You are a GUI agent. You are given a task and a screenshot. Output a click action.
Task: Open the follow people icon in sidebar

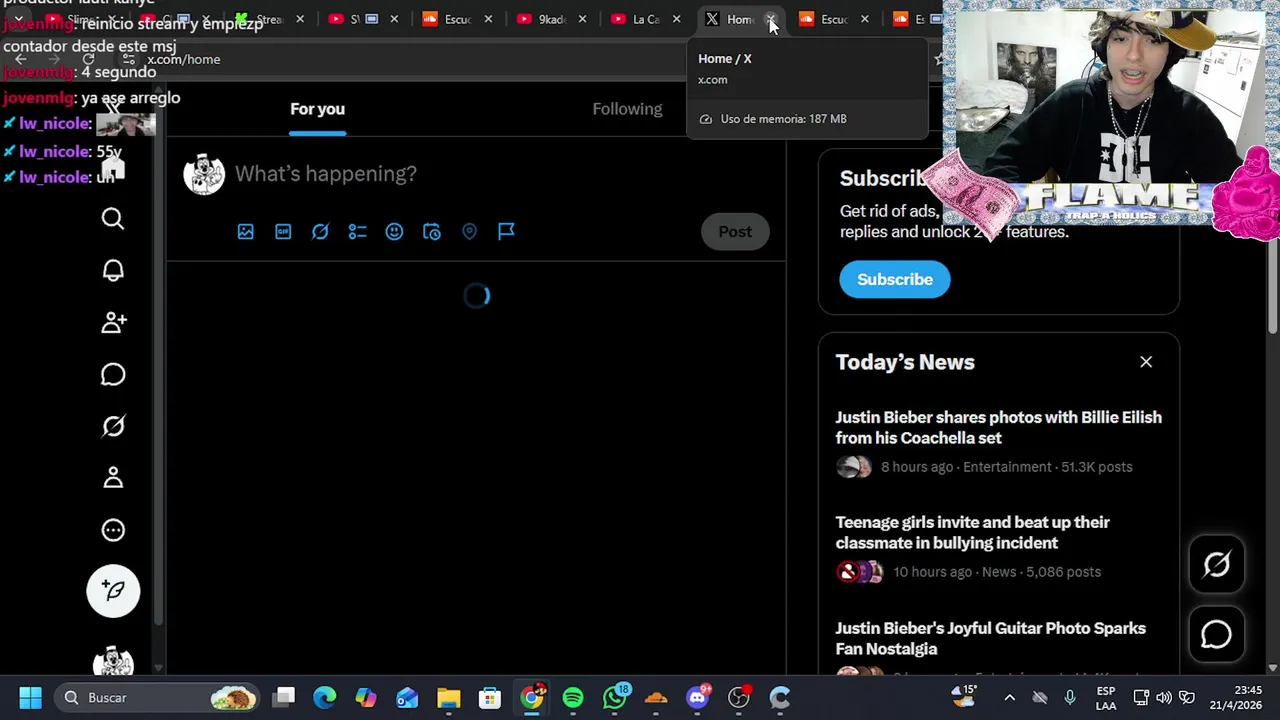click(113, 322)
